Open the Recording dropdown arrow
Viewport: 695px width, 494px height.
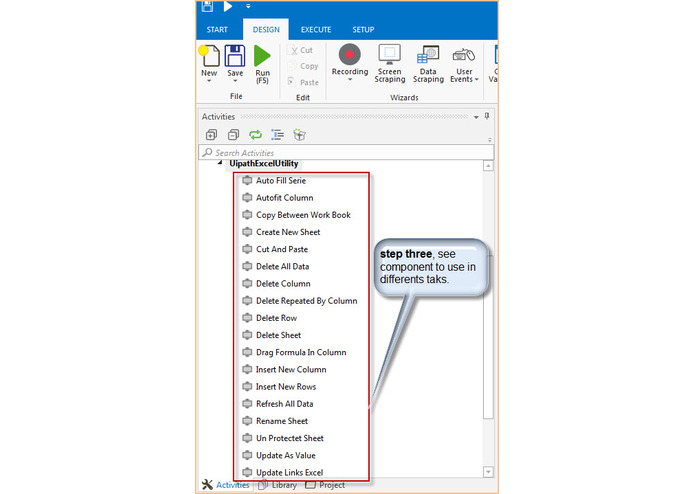pyautogui.click(x=350, y=80)
